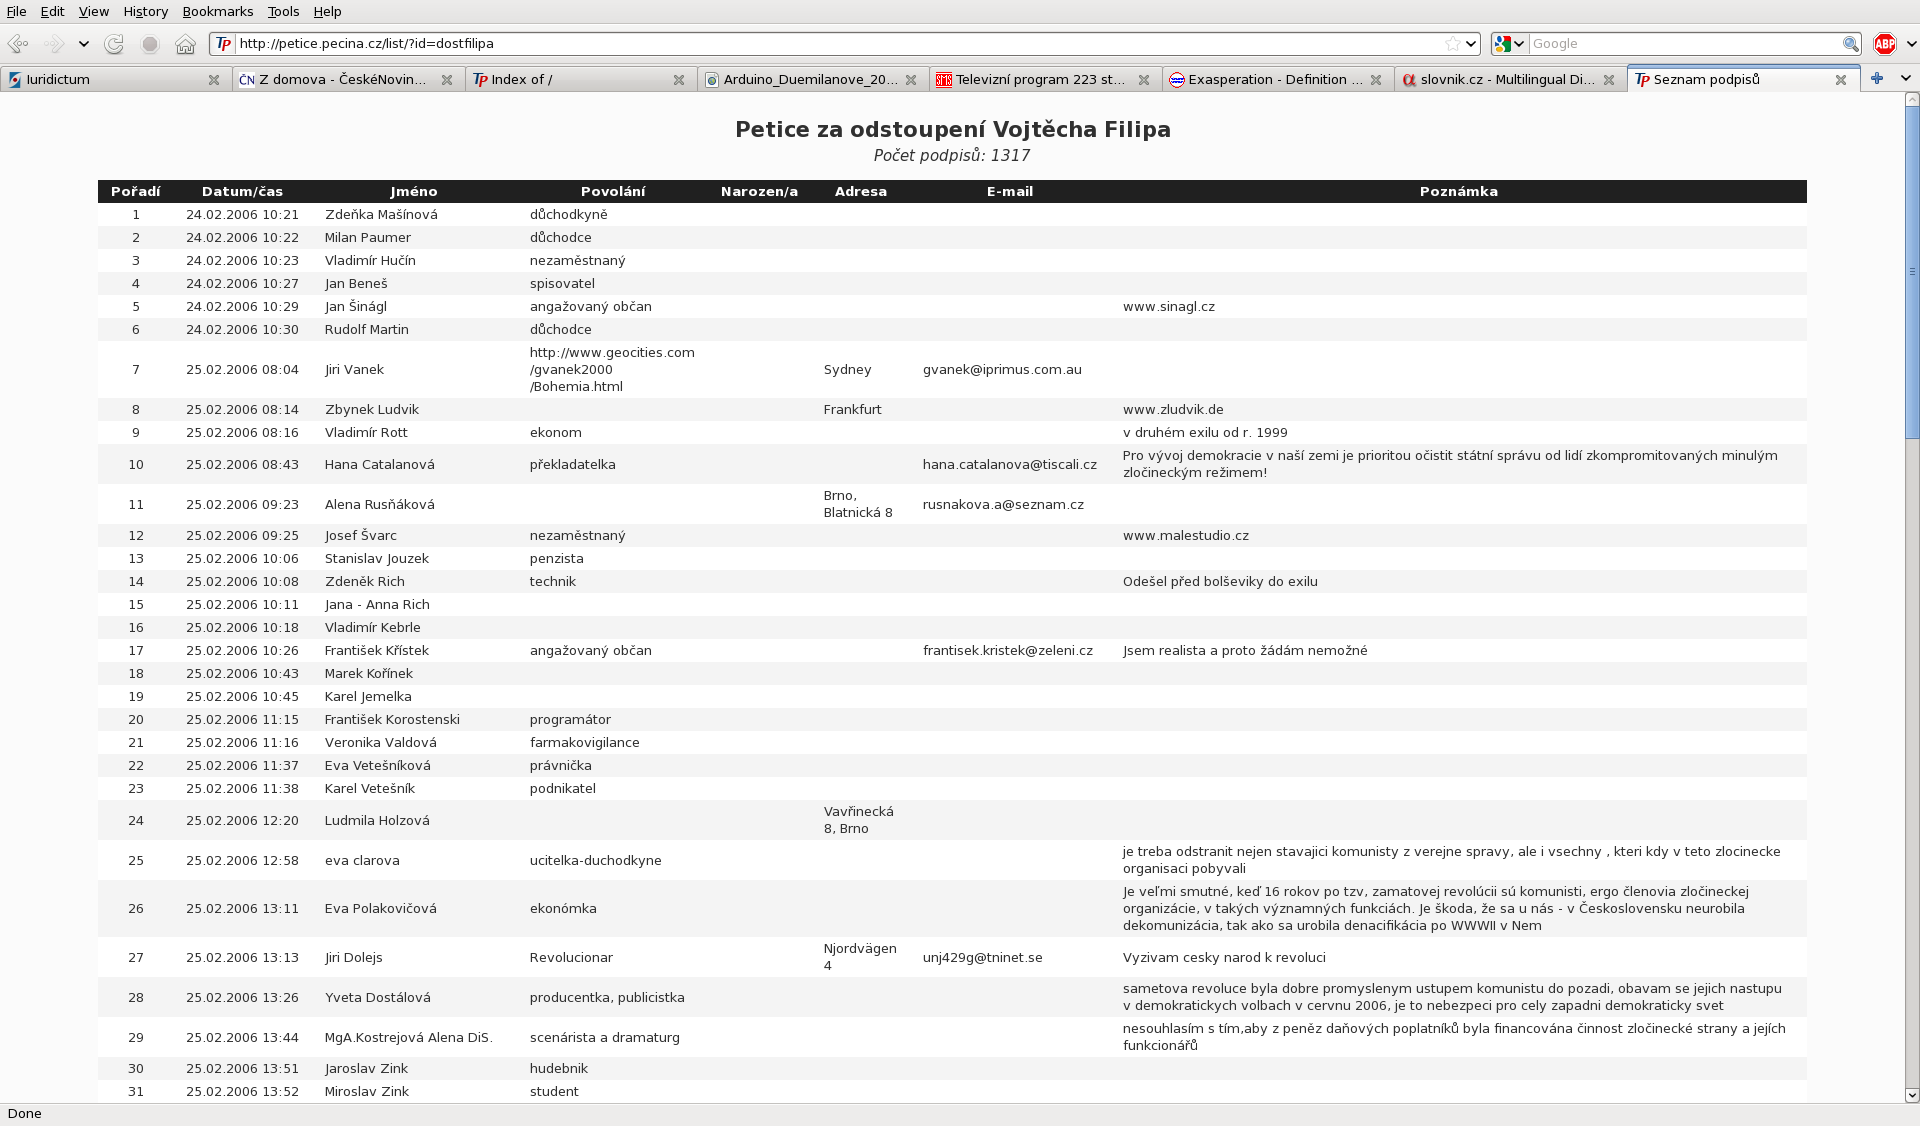Click the vertical scrollbar thumb

tap(1912, 272)
